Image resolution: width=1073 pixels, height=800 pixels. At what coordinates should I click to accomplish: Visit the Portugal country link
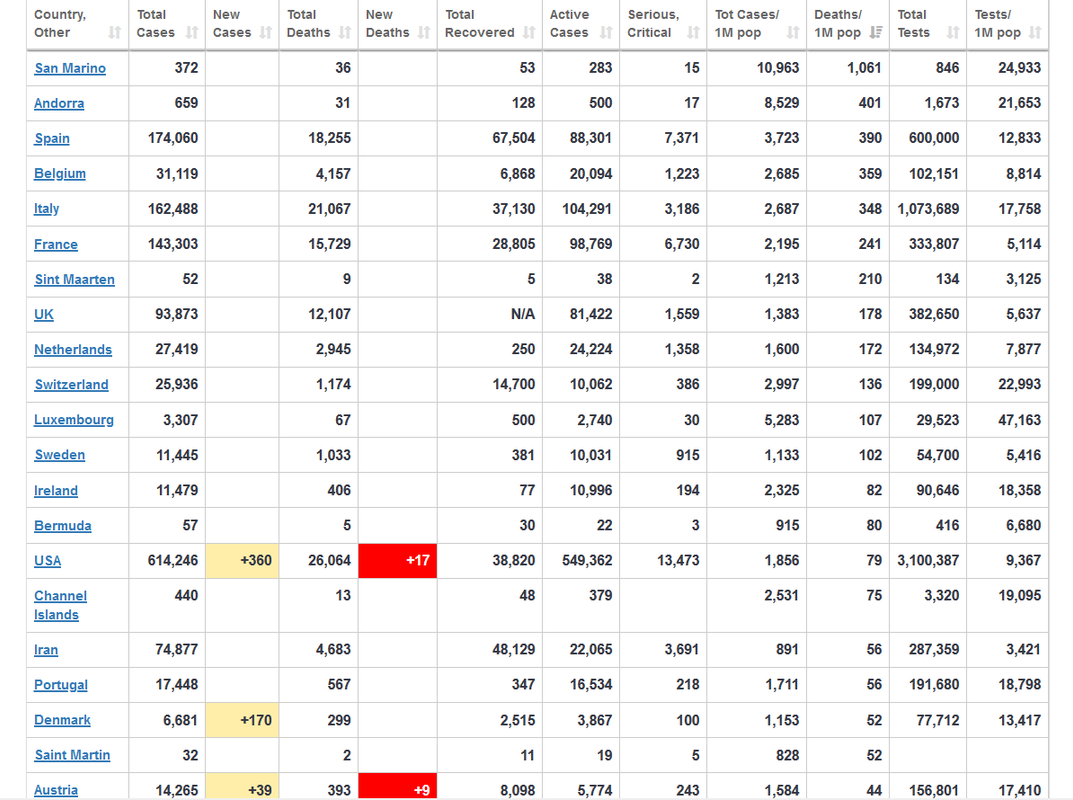click(x=61, y=685)
